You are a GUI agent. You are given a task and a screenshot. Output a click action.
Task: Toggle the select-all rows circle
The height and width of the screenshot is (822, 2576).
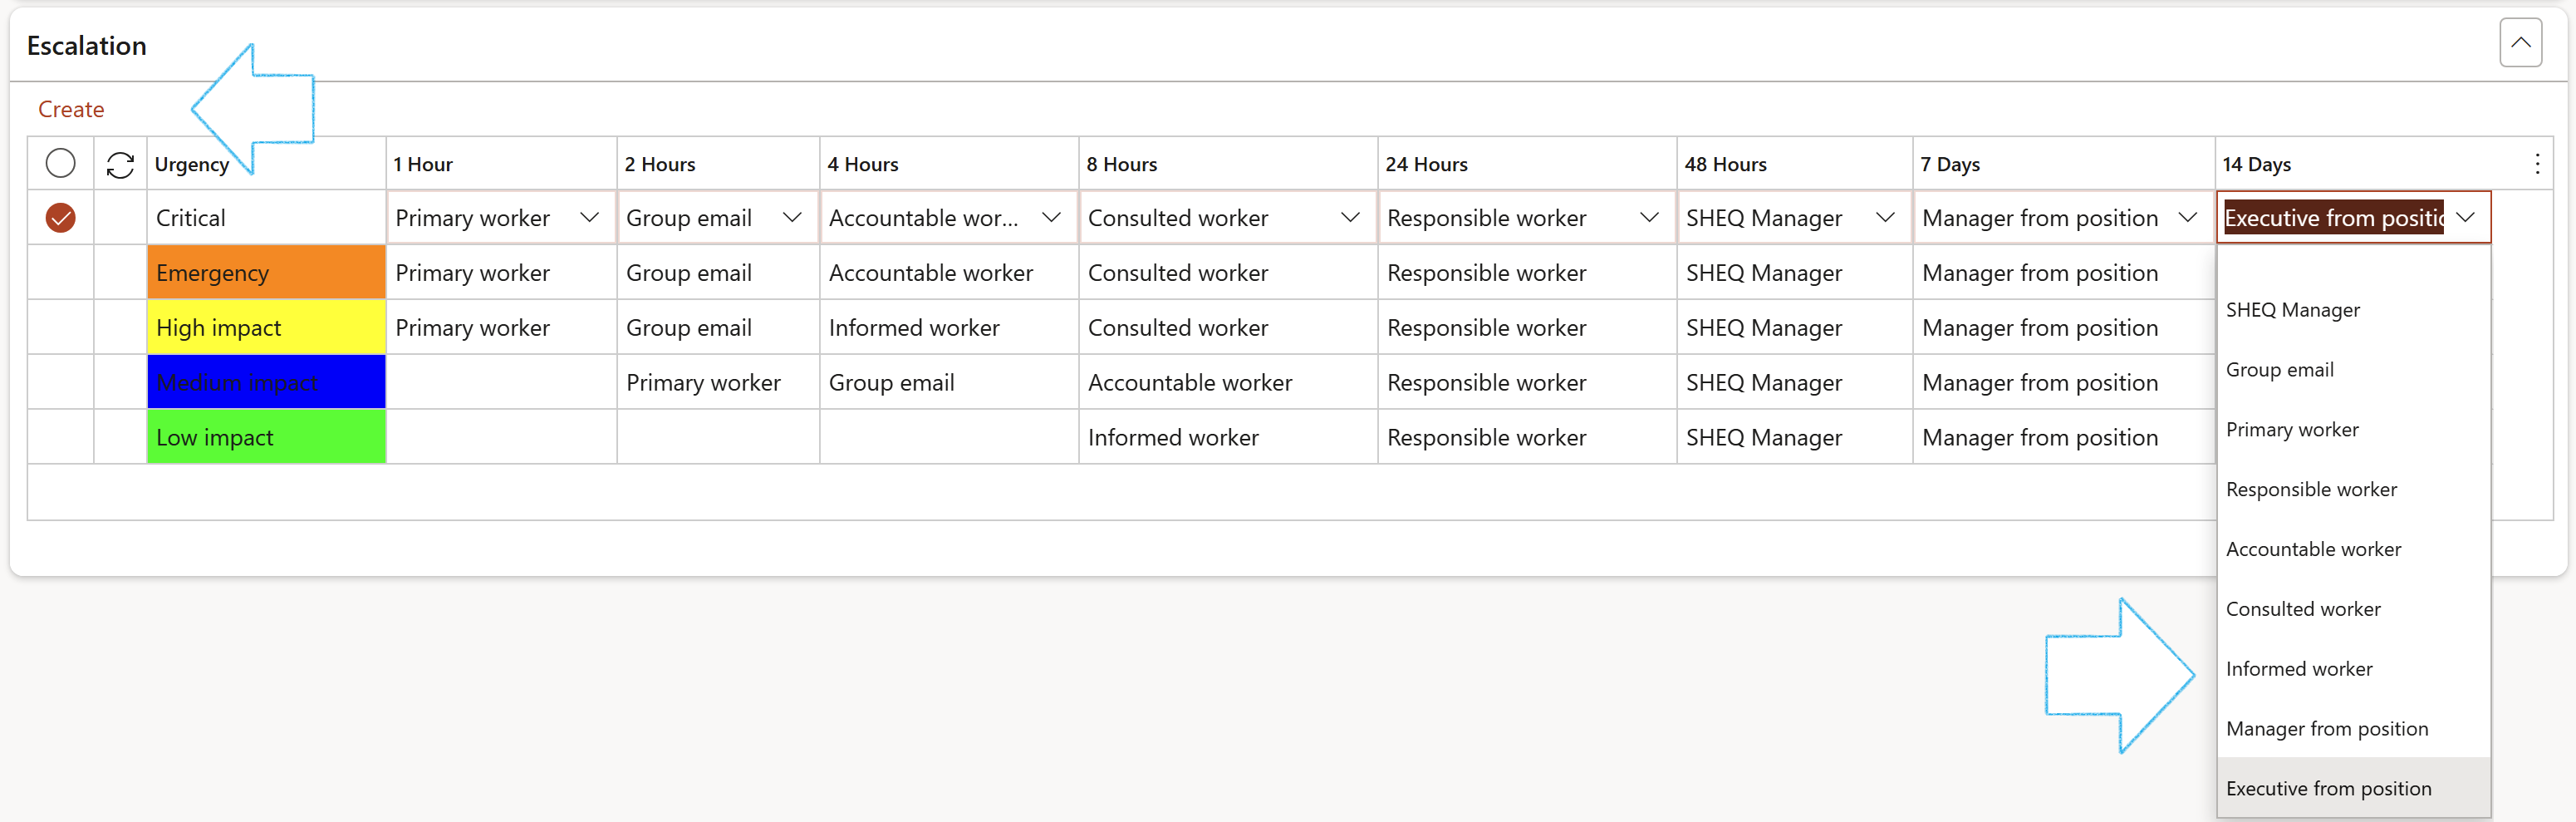(61, 163)
